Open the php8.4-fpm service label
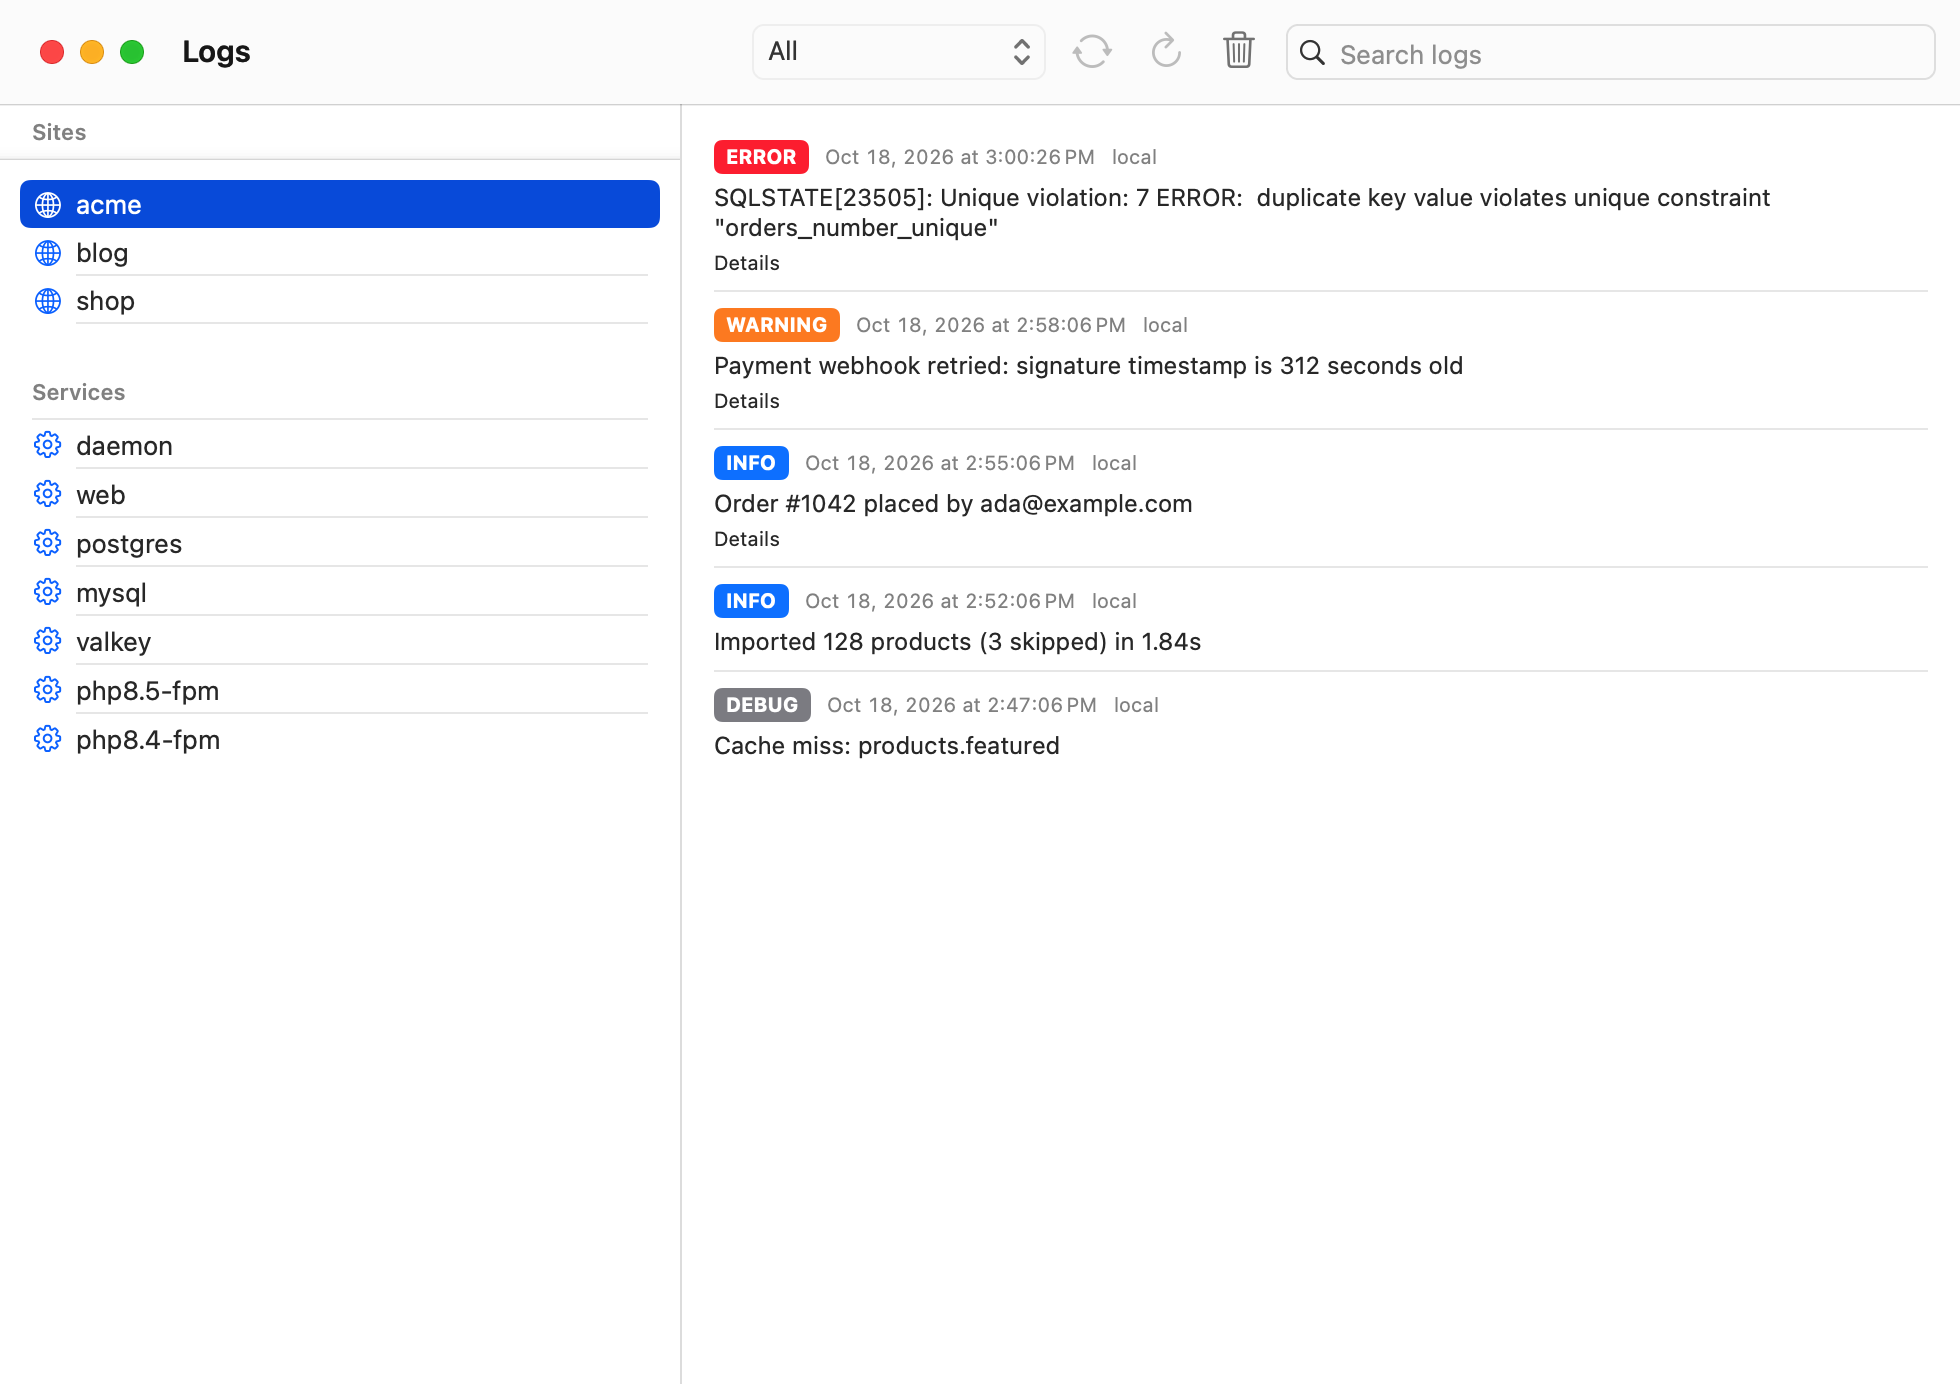This screenshot has height=1384, width=1960. [148, 740]
